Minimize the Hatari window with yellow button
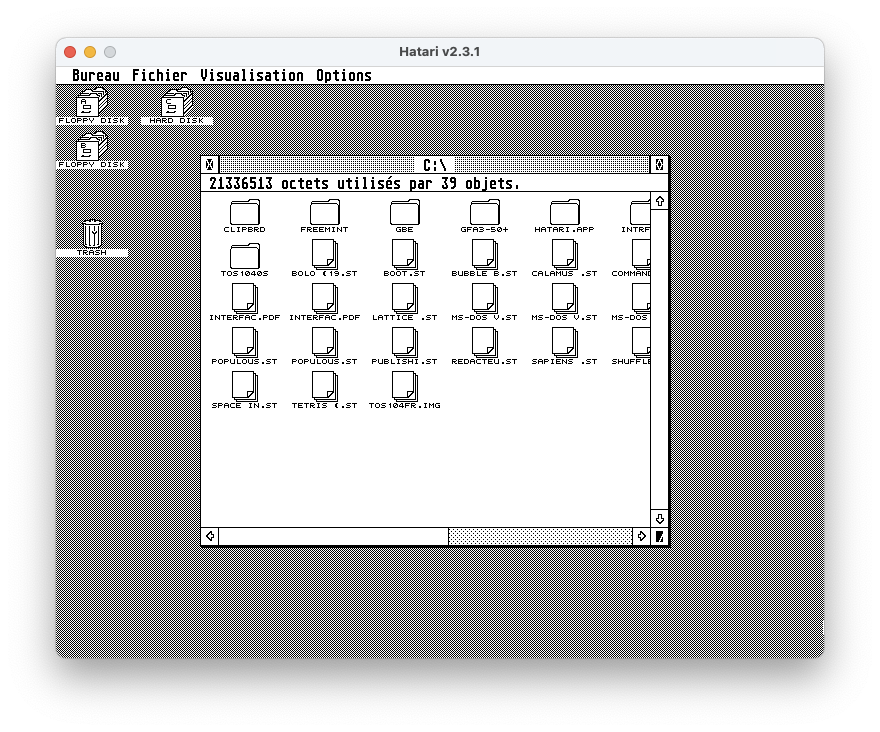Screen dimensions: 880x732 [x=90, y=52]
